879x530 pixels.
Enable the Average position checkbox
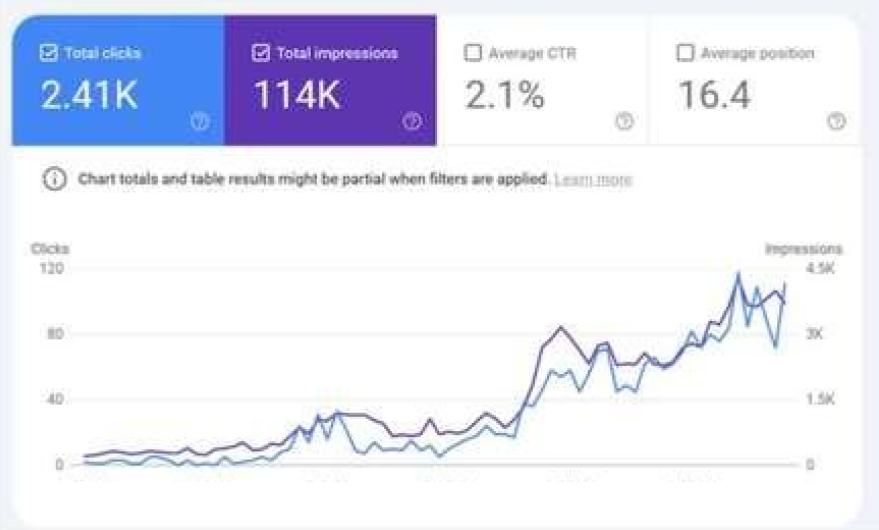(685, 53)
